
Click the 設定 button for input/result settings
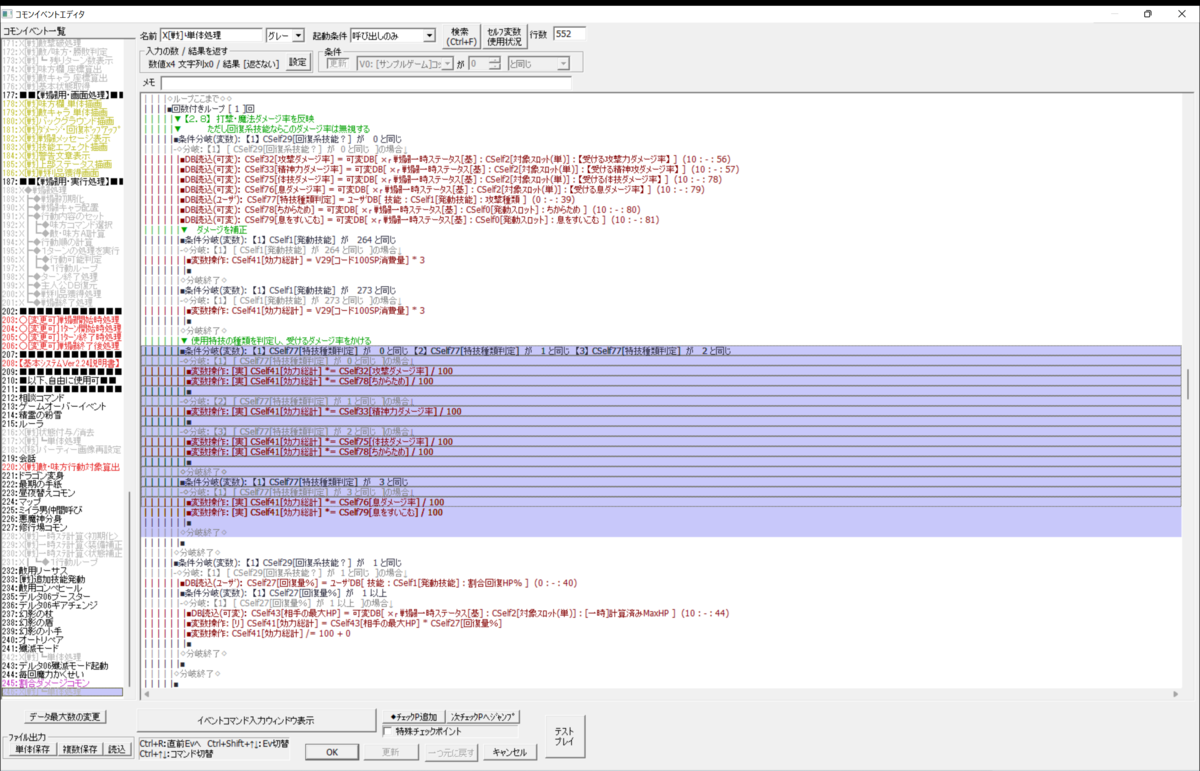click(299, 63)
